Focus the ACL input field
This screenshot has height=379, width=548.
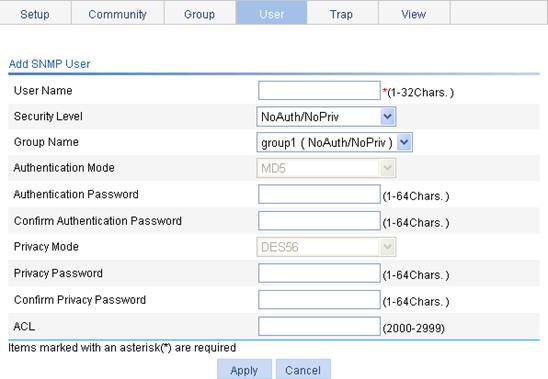tap(319, 326)
